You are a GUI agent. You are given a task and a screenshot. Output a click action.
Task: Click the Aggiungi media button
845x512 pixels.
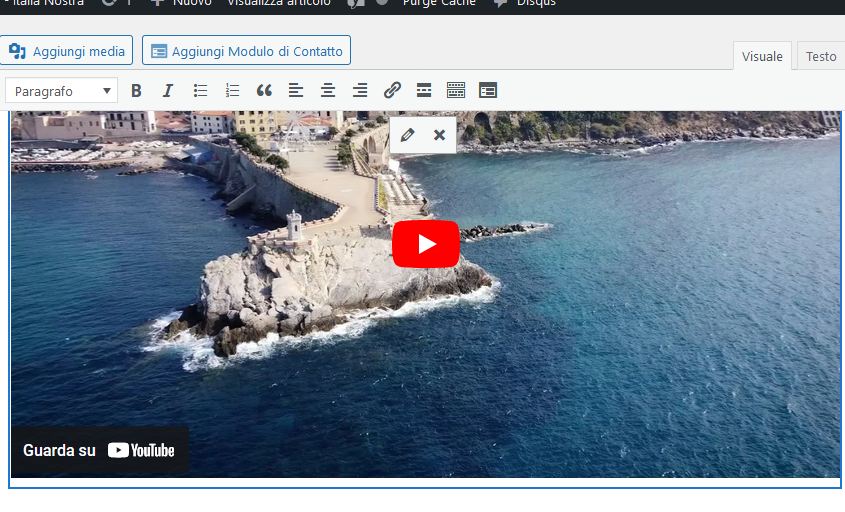(67, 51)
